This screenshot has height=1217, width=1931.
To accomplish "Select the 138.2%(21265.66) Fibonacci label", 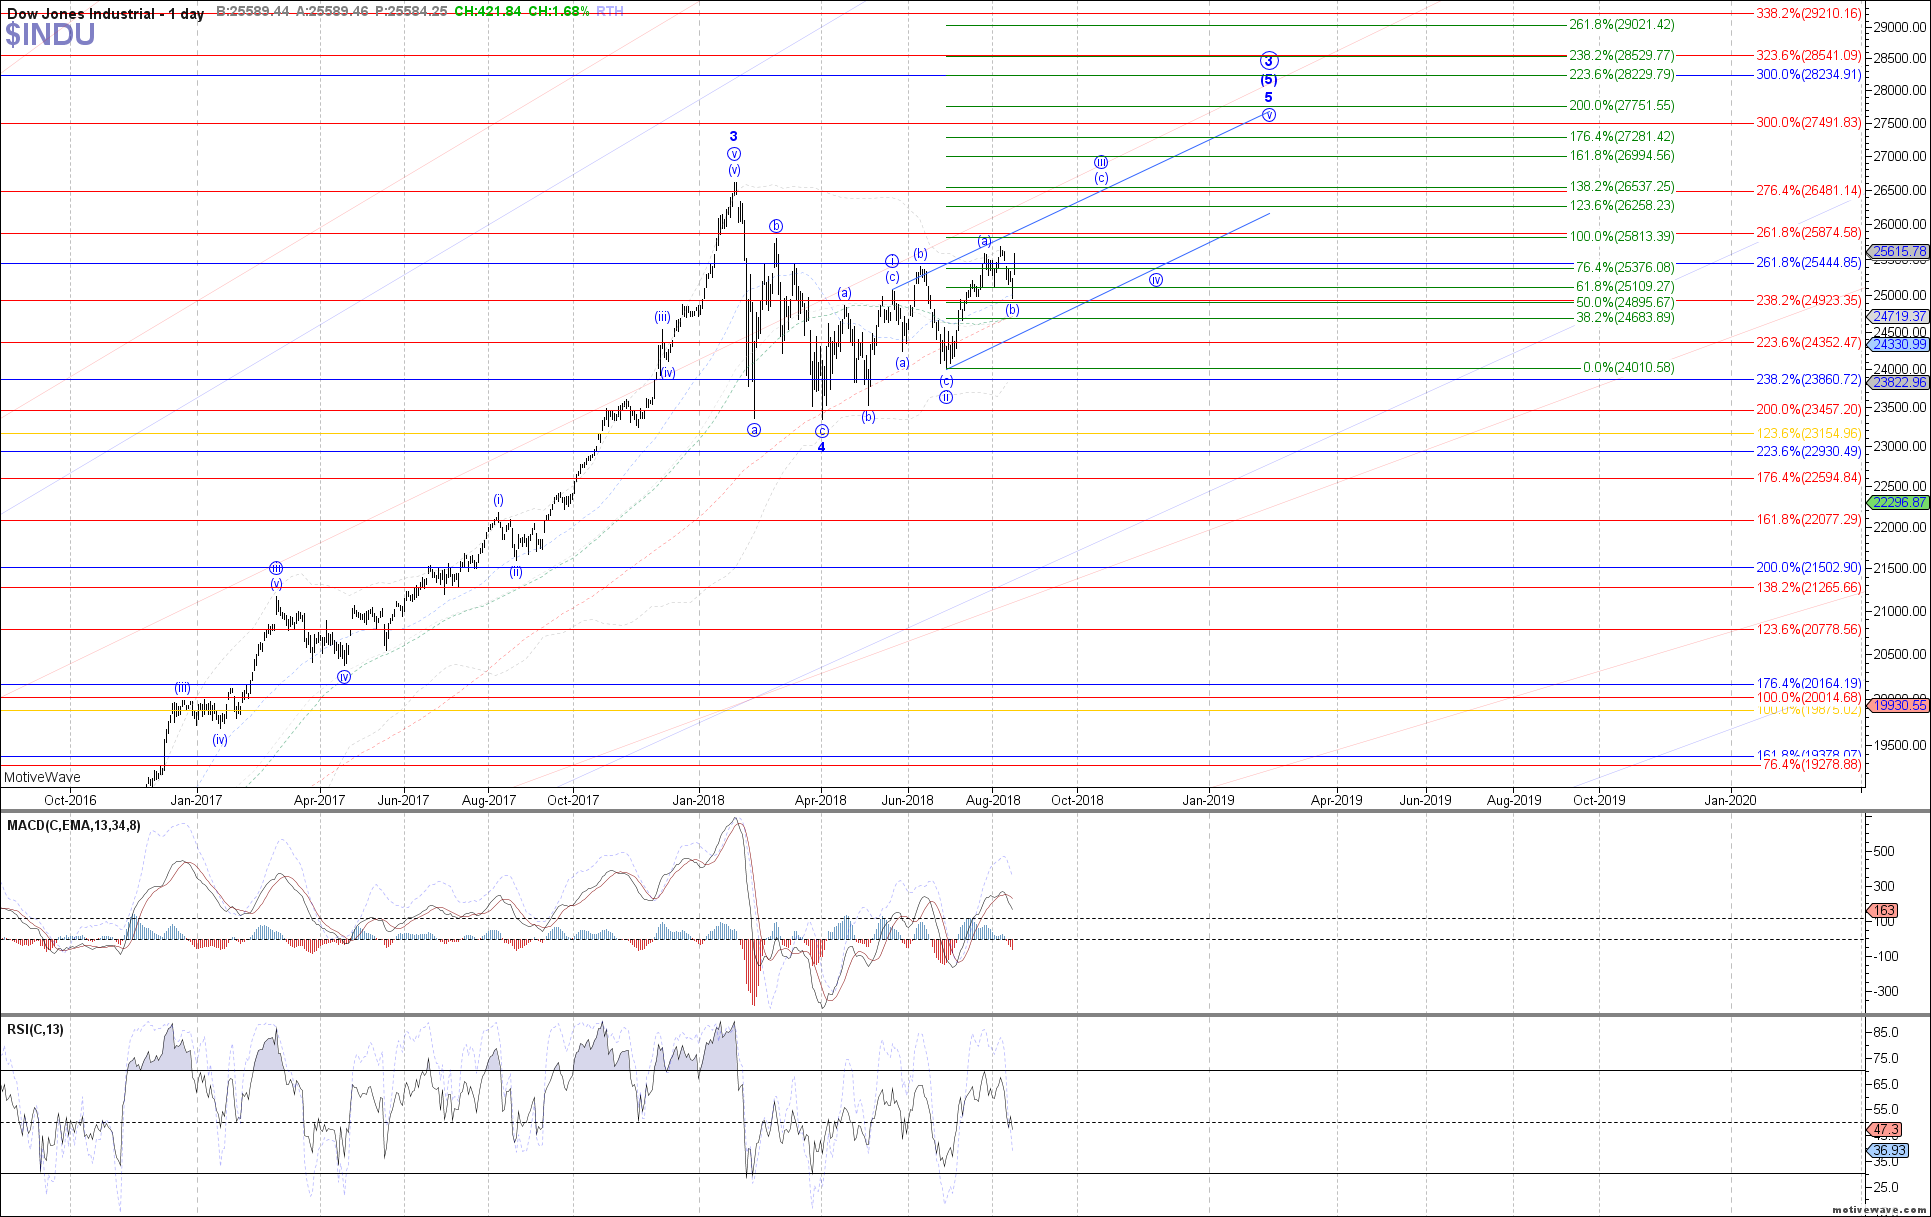I will [1809, 587].
